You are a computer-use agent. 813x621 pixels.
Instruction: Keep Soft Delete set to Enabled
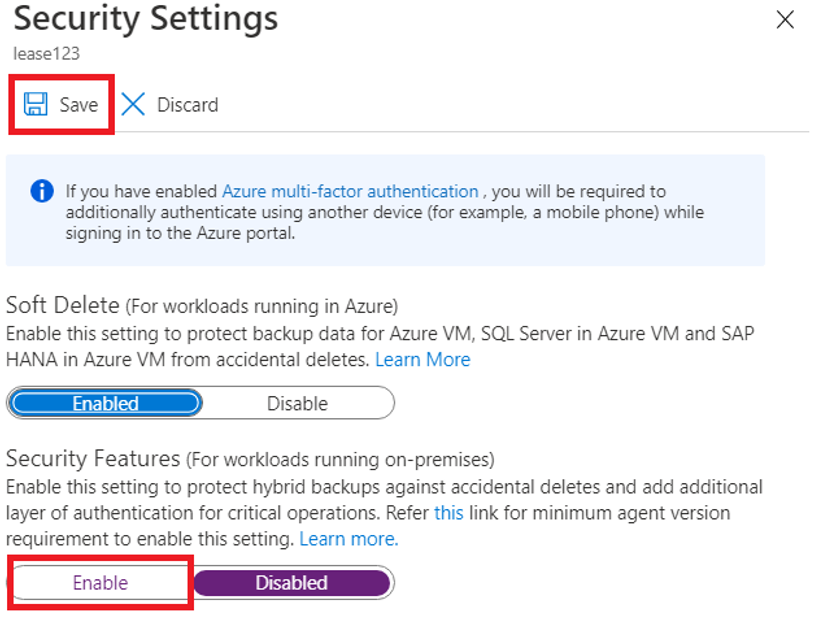tap(105, 403)
